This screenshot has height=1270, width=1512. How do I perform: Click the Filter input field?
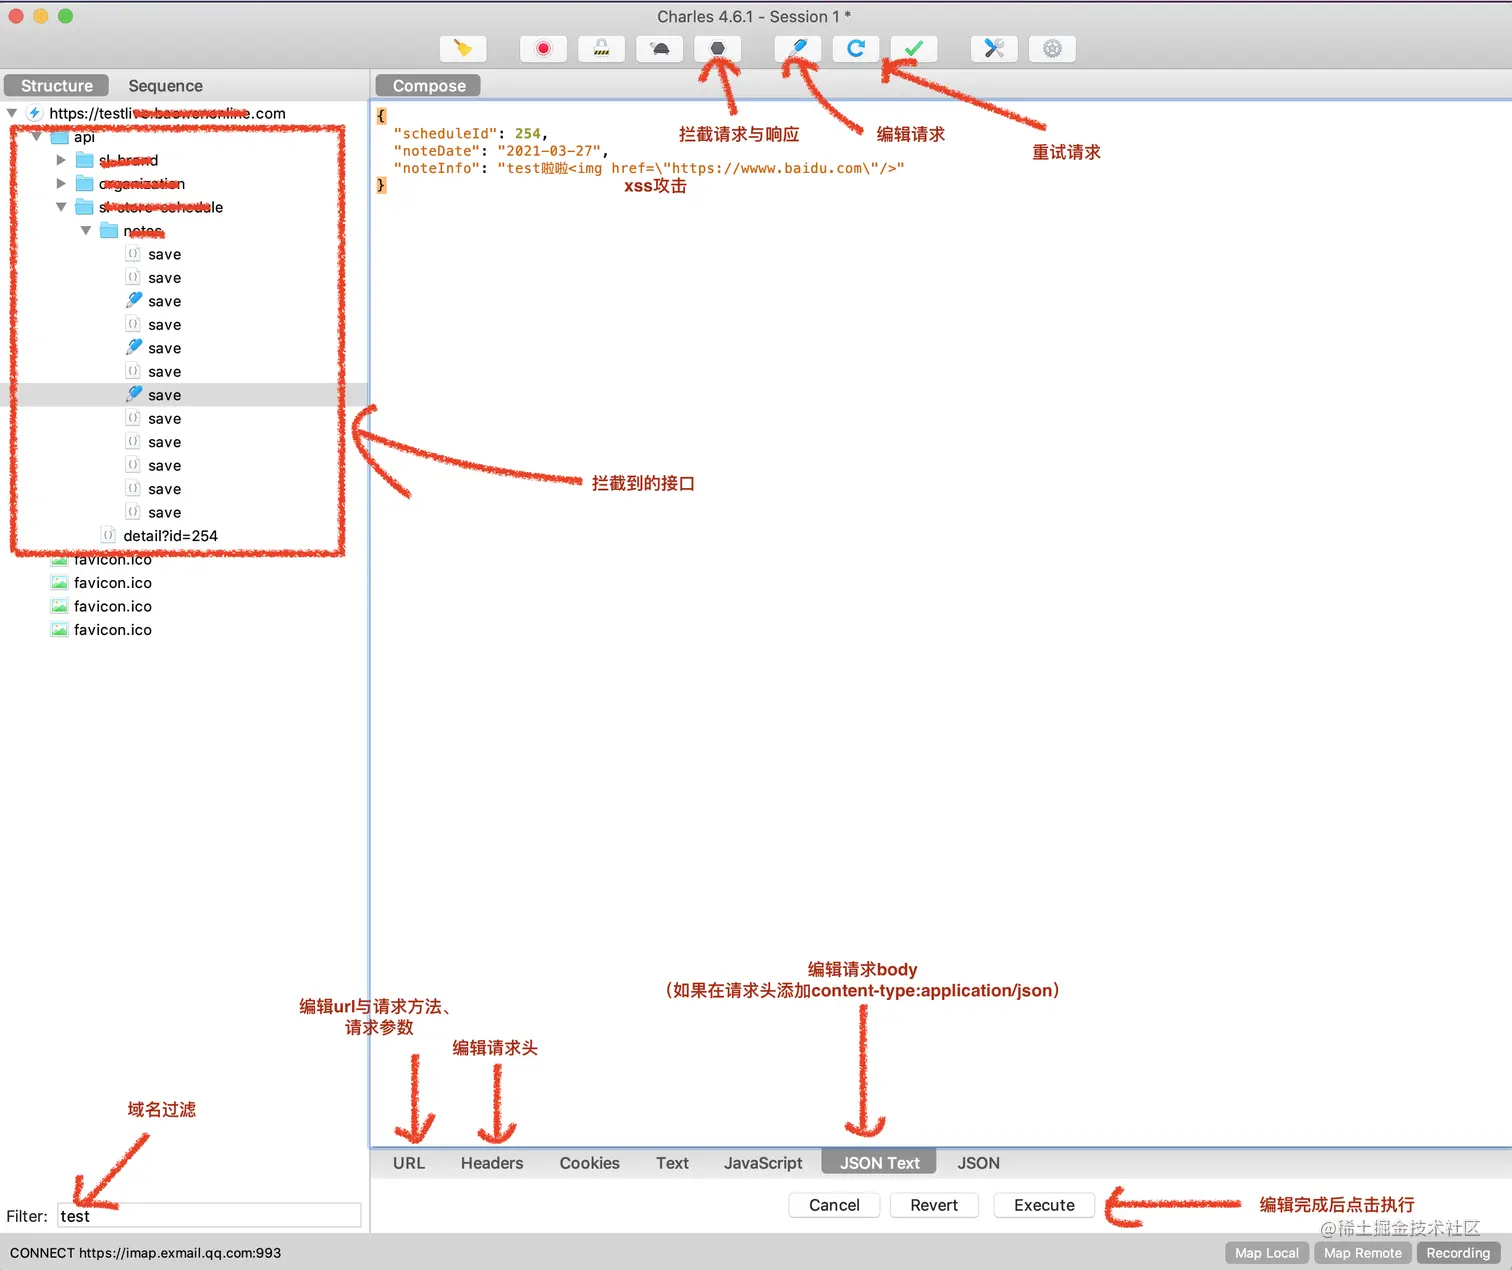209,1215
